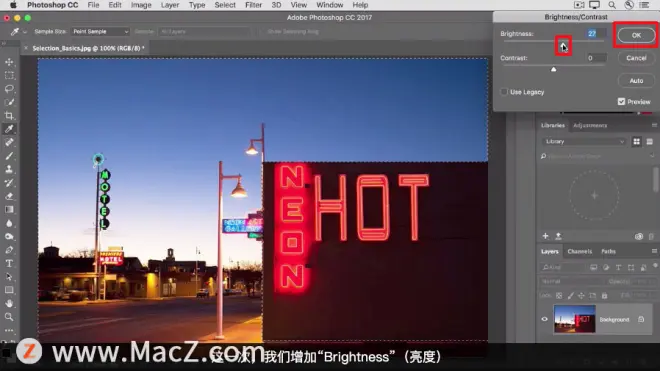Click the lock icon on Background layer

641,319
